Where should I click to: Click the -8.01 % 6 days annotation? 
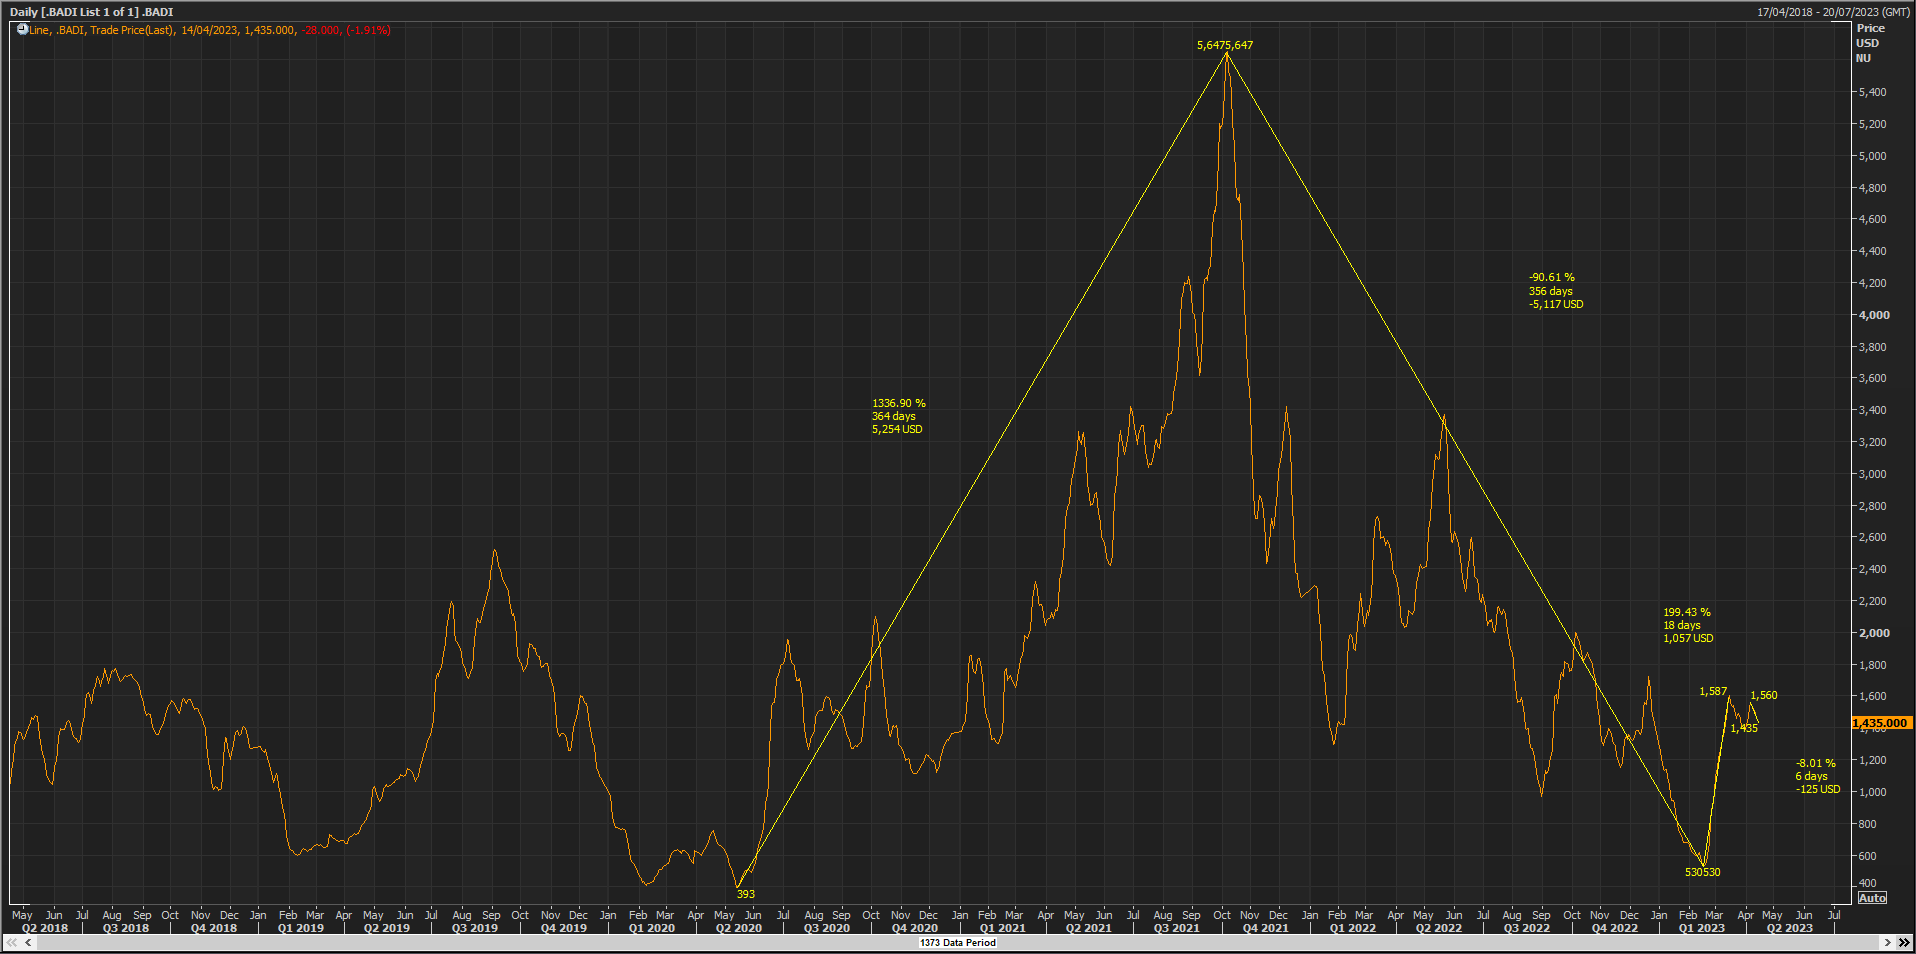click(x=1817, y=776)
